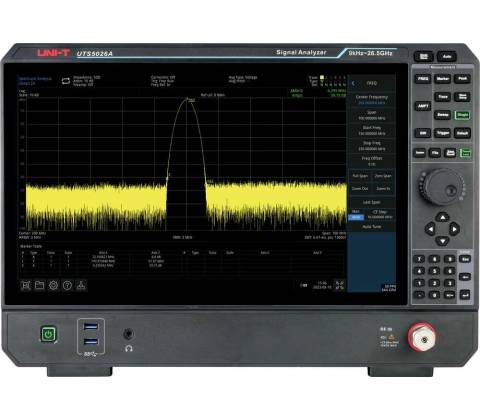The width and height of the screenshot is (480, 420).
Task: Click the rotary knob
Action: (442, 187)
